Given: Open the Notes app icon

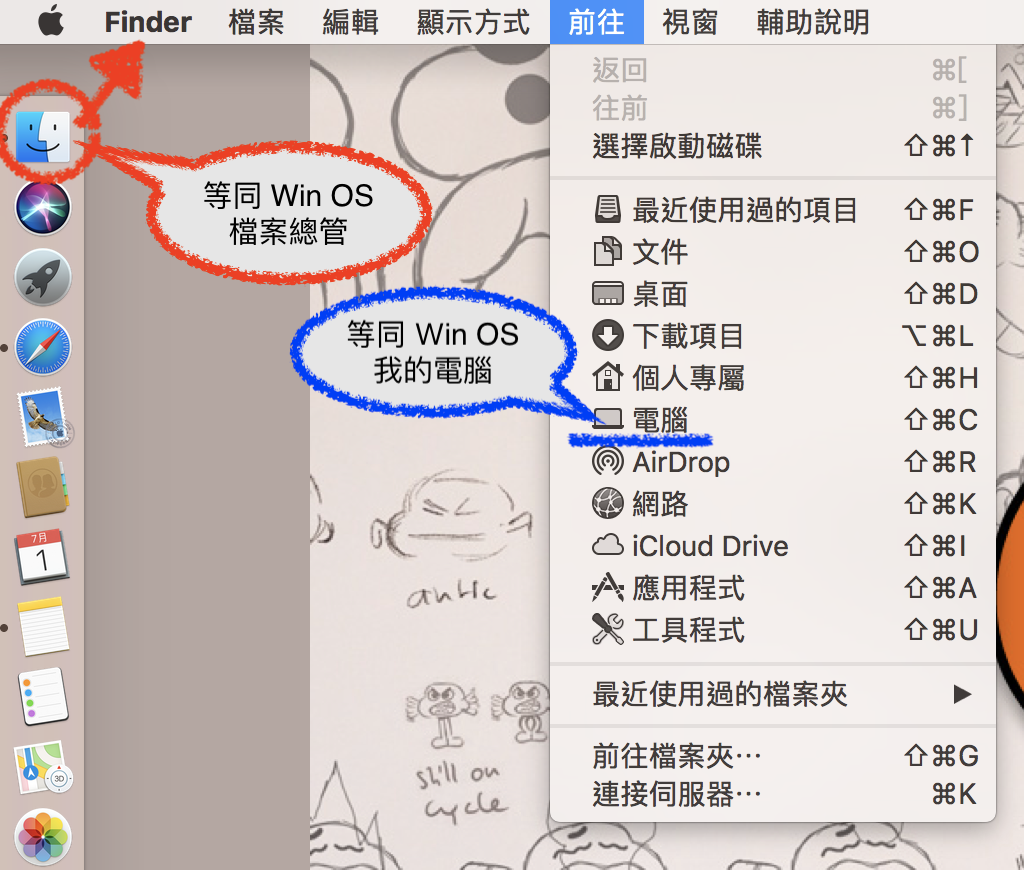Looking at the screenshot, I should tap(43, 626).
